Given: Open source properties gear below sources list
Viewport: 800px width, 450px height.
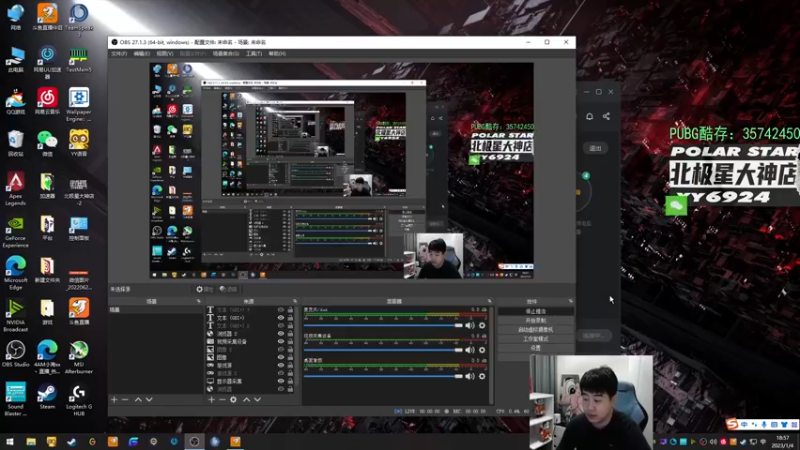Looking at the screenshot, I should [x=233, y=399].
